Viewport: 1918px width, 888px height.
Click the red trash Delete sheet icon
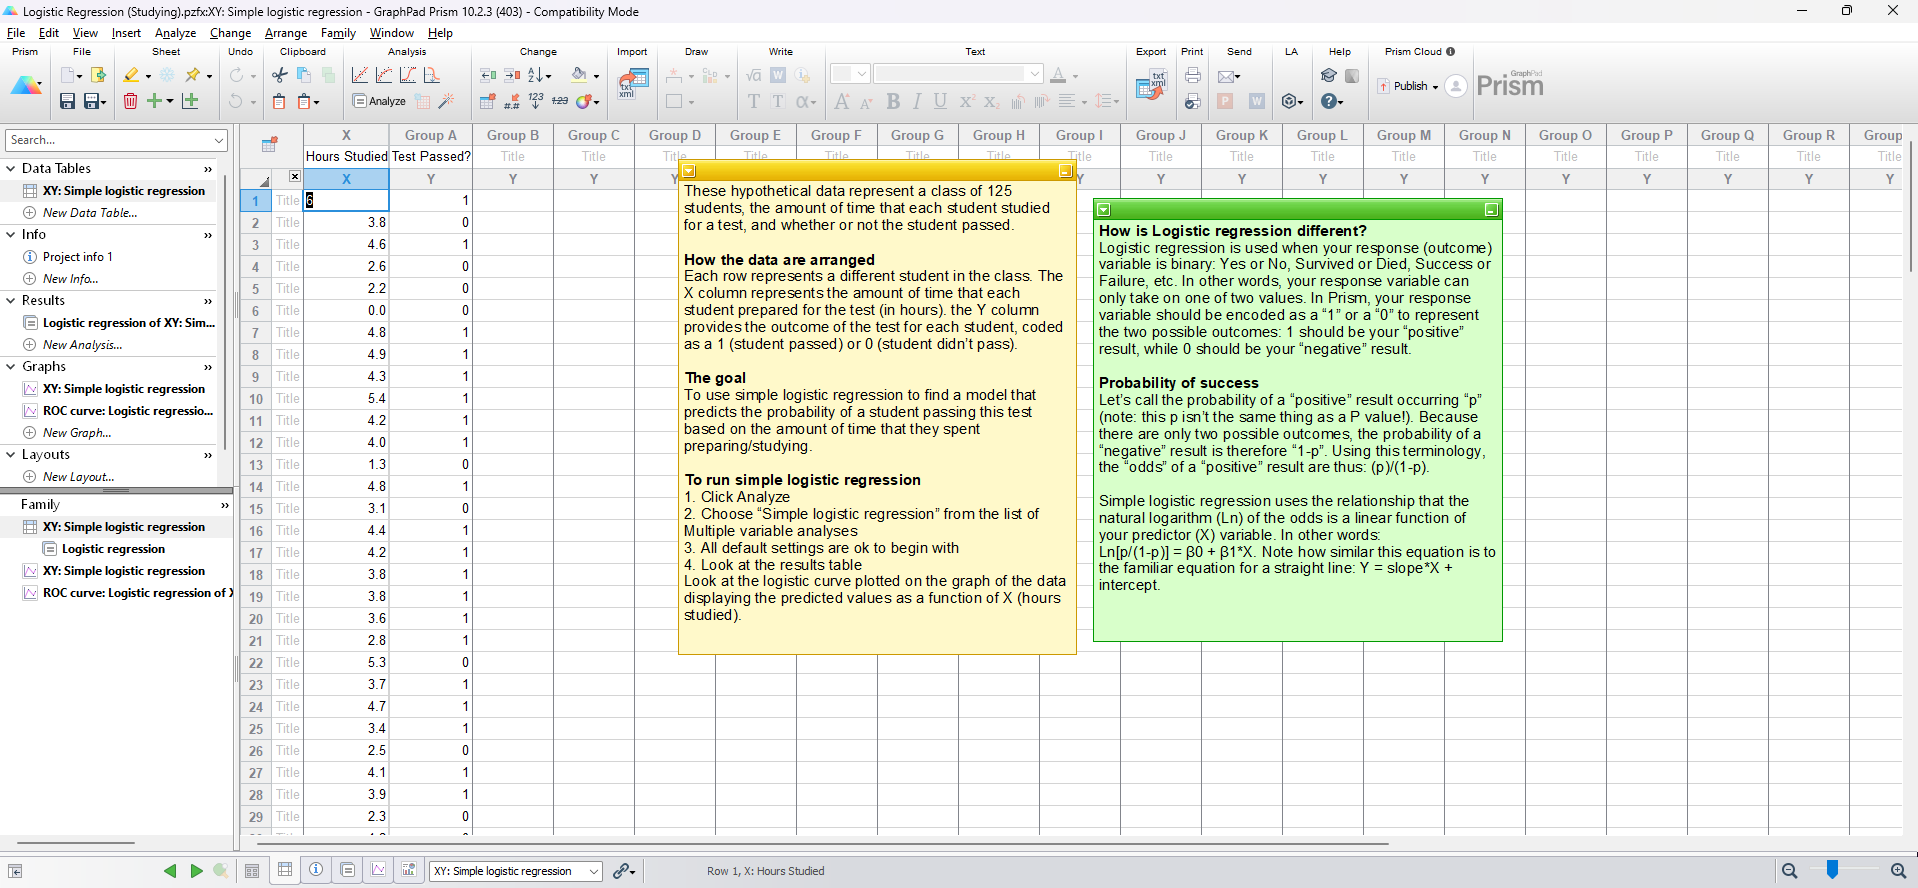coord(130,101)
